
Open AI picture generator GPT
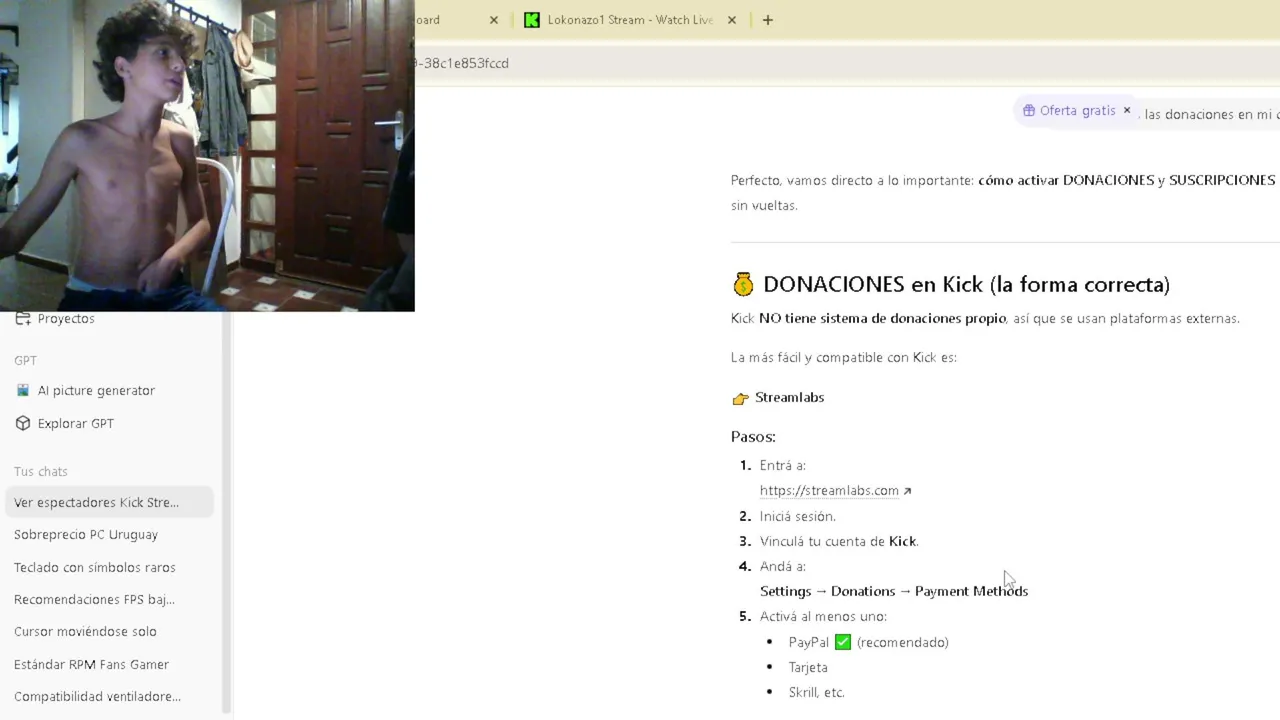[96, 390]
